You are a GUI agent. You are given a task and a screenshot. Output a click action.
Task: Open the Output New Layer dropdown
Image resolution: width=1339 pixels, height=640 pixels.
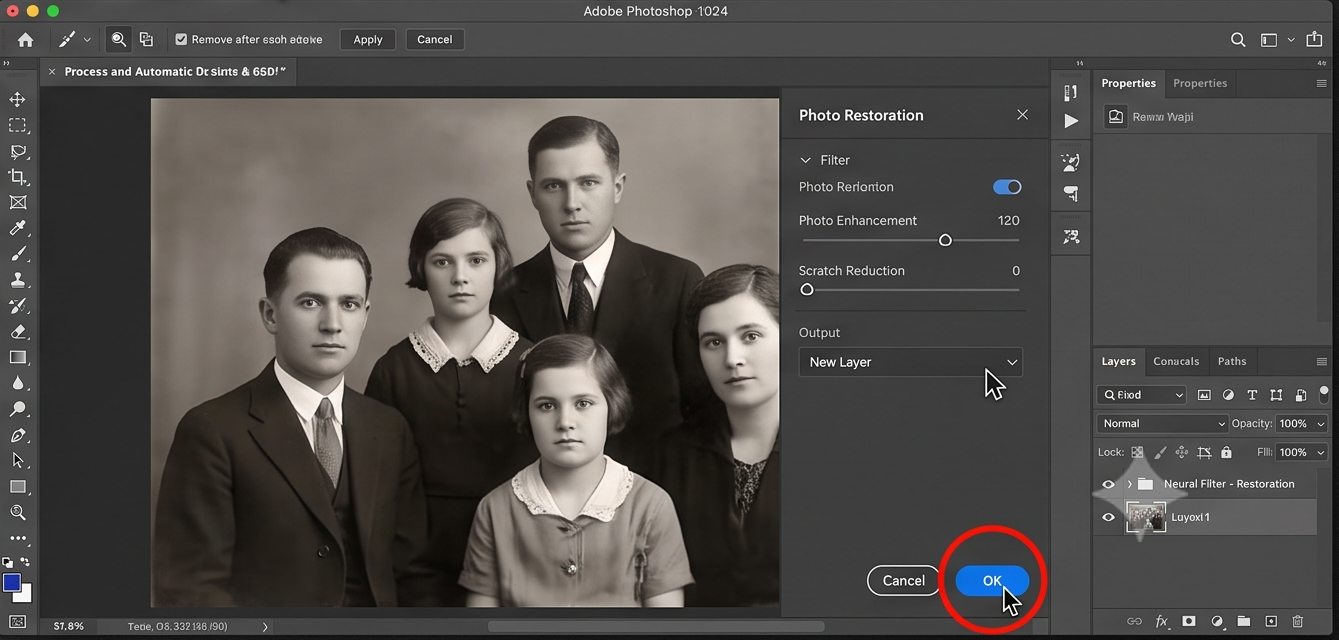click(x=910, y=362)
